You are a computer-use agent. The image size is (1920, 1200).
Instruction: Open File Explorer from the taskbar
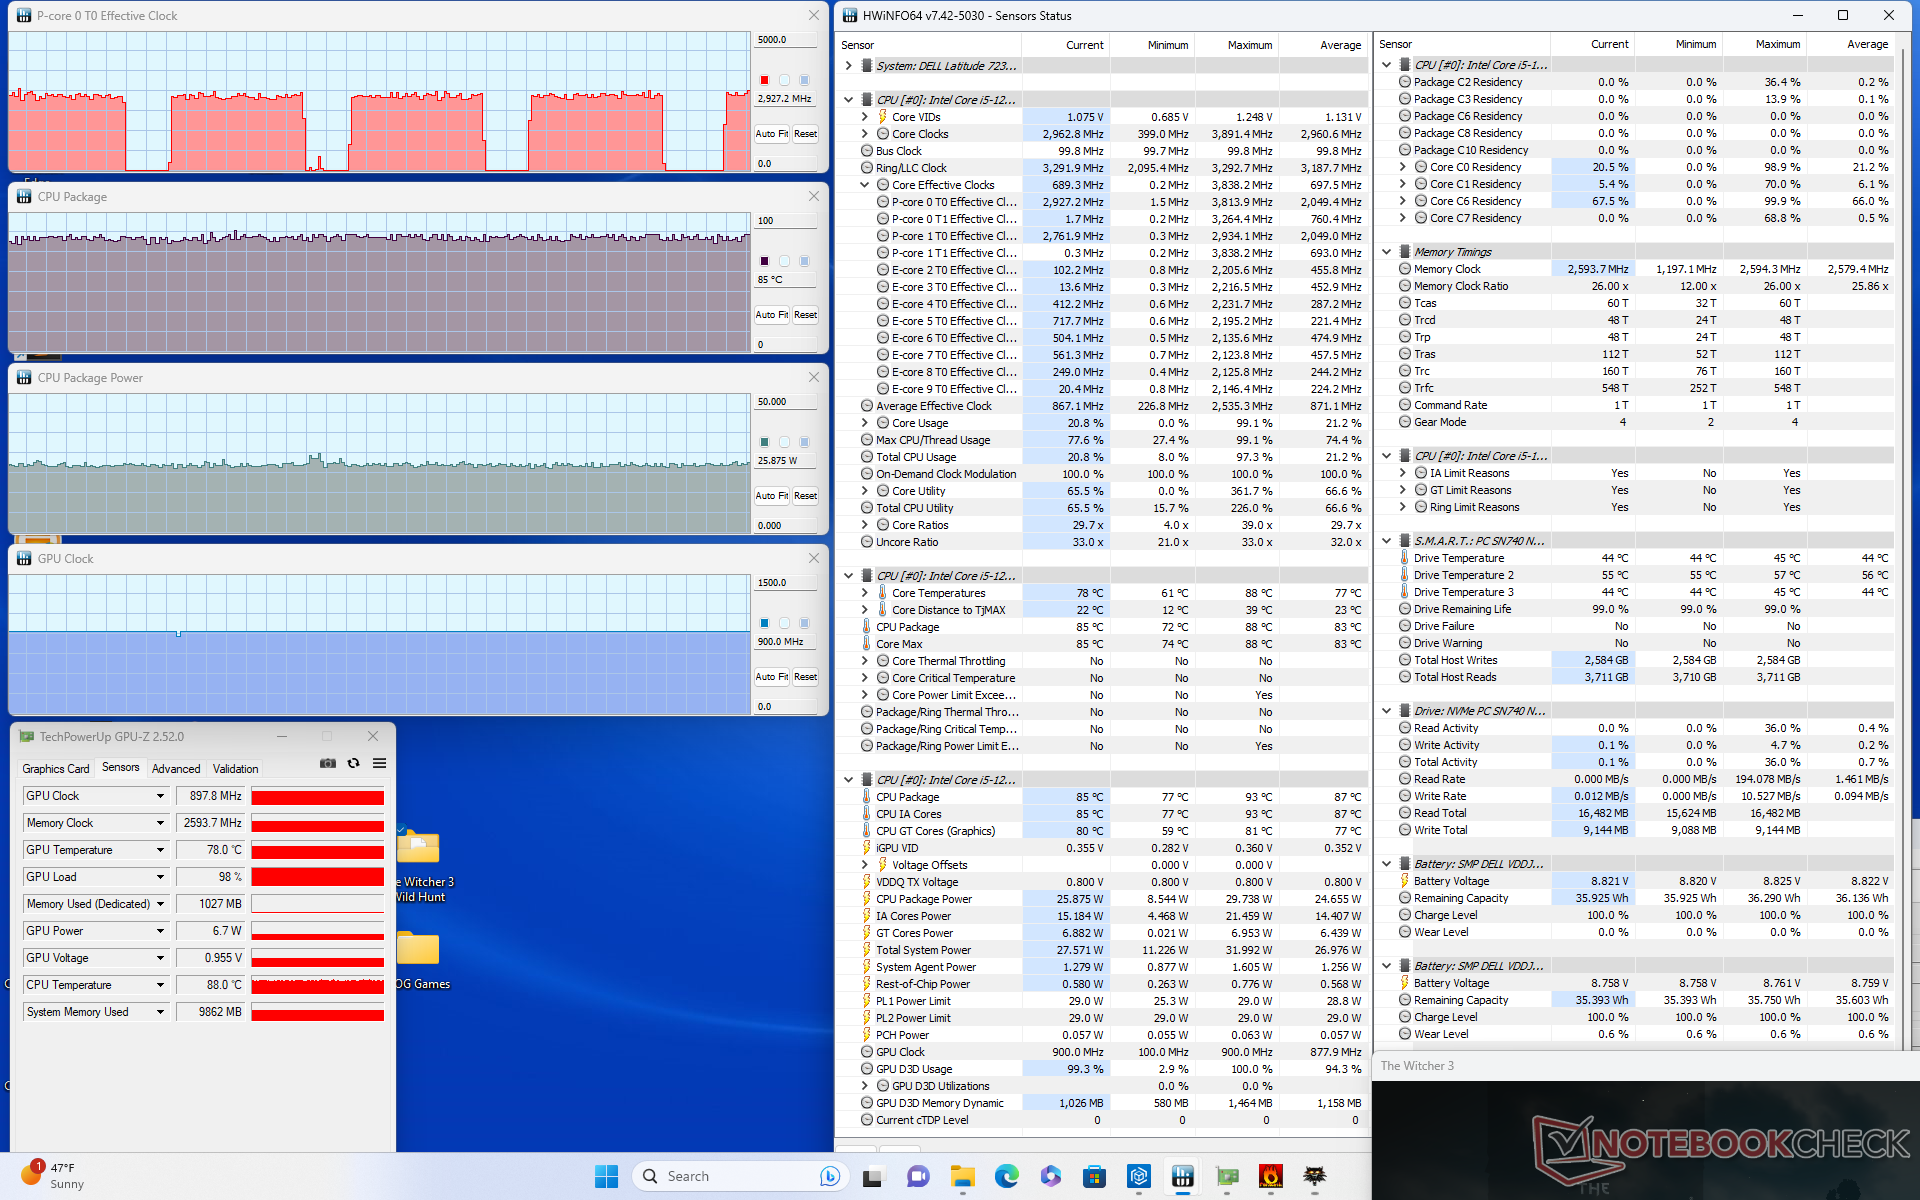962,1176
